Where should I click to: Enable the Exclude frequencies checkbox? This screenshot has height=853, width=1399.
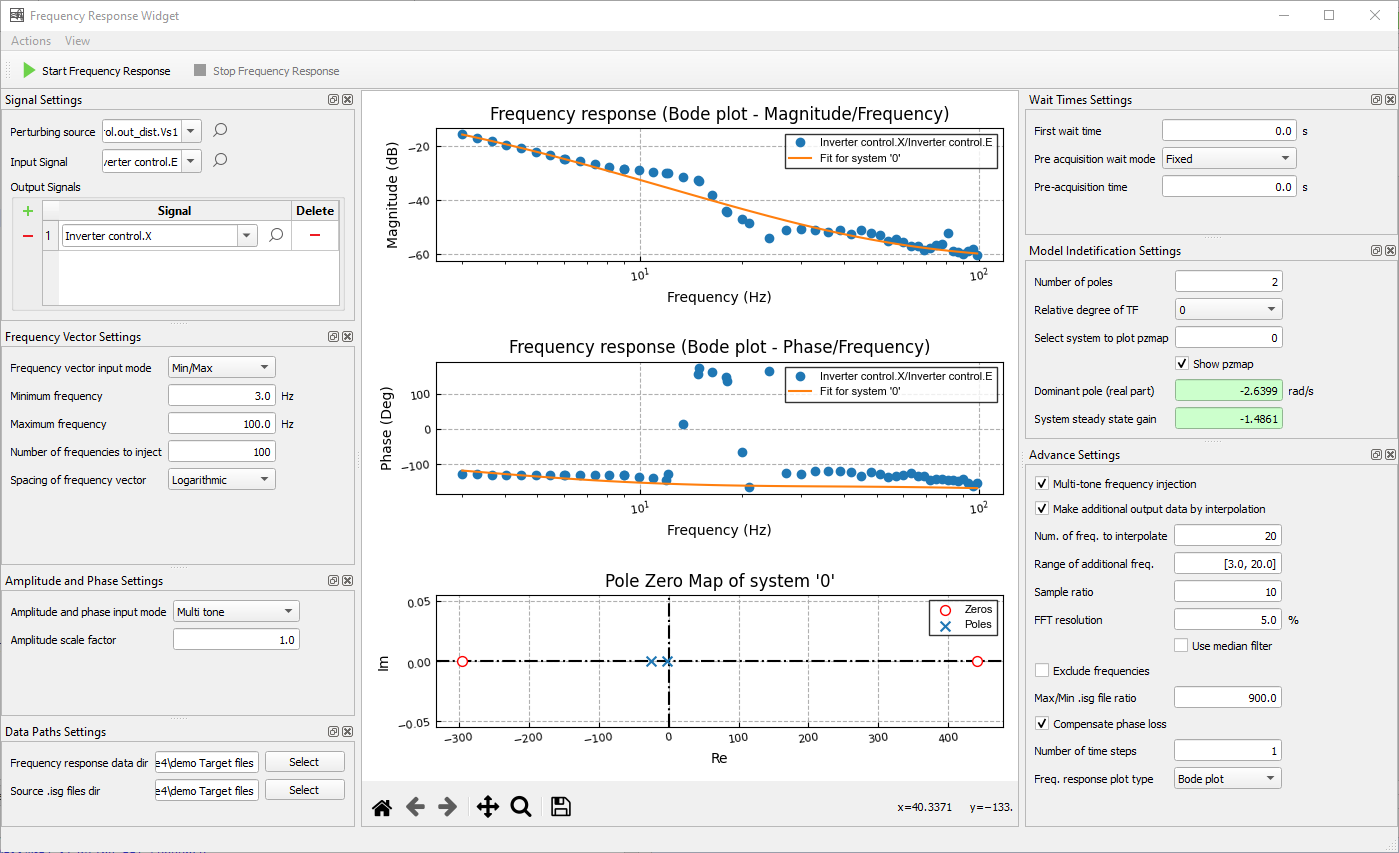pyautogui.click(x=1042, y=671)
